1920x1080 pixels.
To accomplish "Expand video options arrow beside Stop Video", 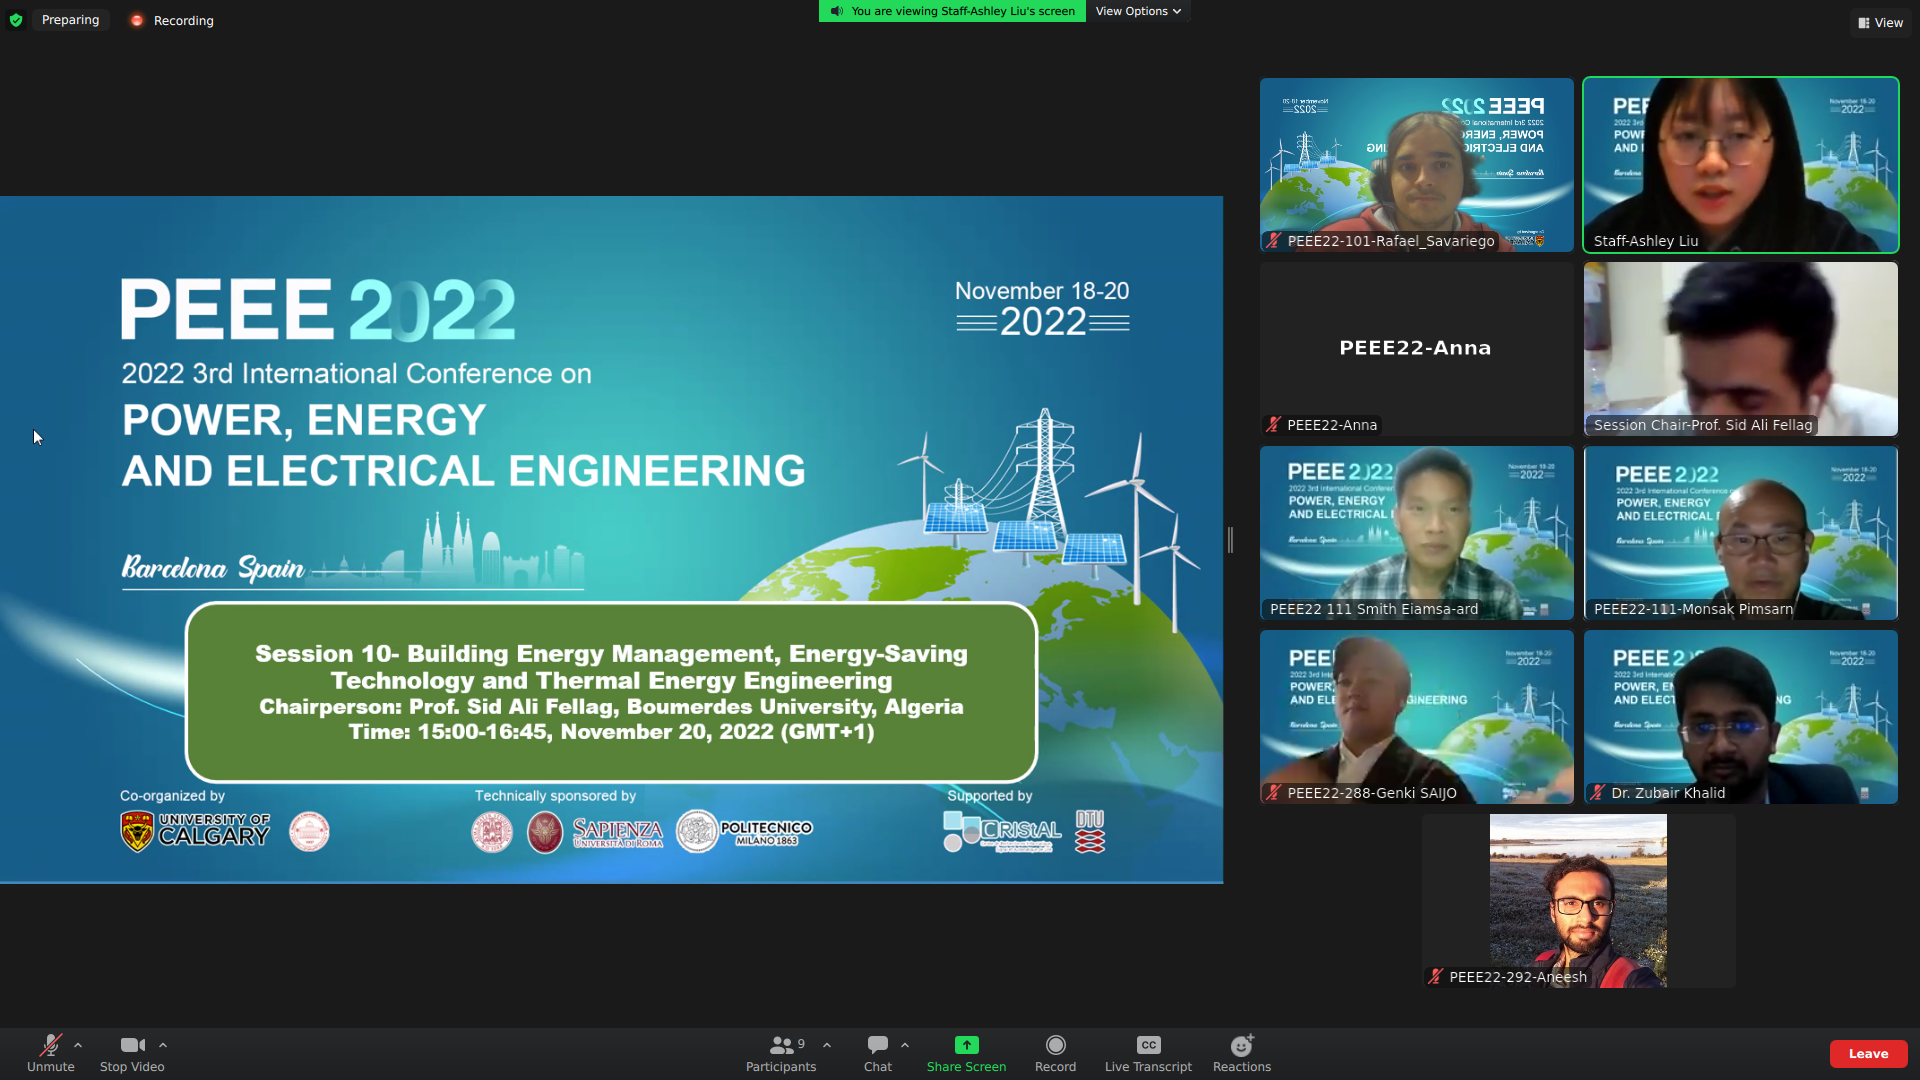I will point(163,1045).
